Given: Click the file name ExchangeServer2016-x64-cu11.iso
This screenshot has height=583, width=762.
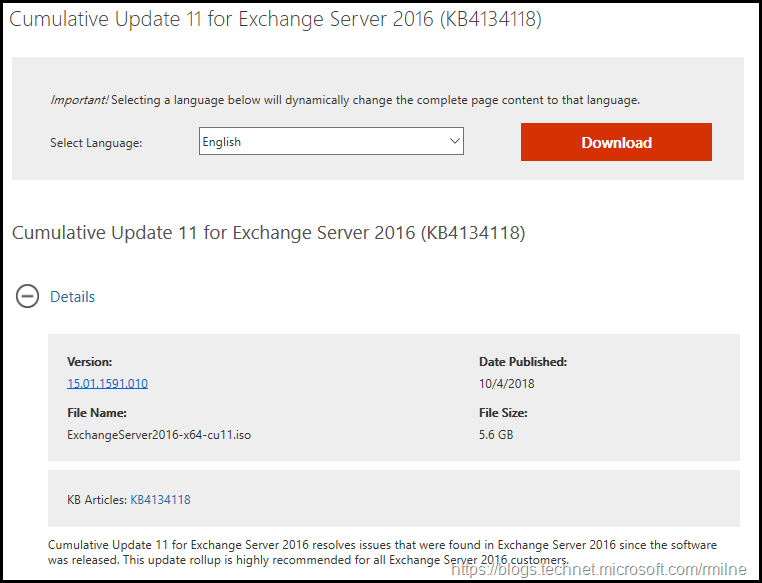Looking at the screenshot, I should 159,434.
